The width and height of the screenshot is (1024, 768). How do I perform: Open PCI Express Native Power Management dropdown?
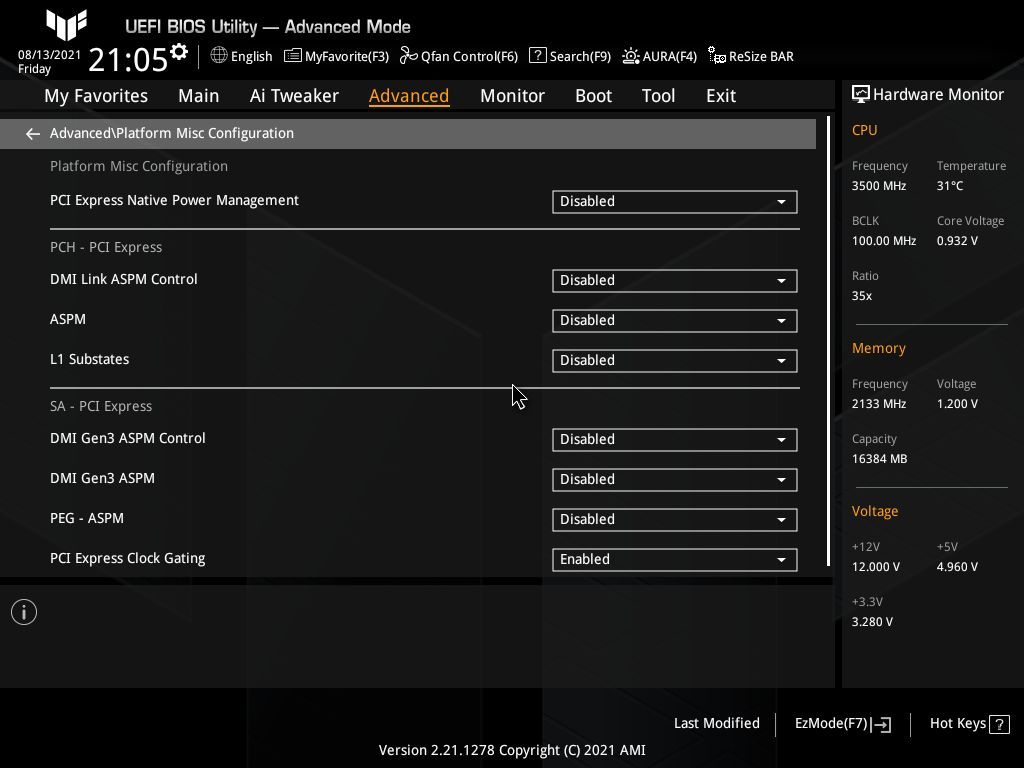click(x=675, y=202)
